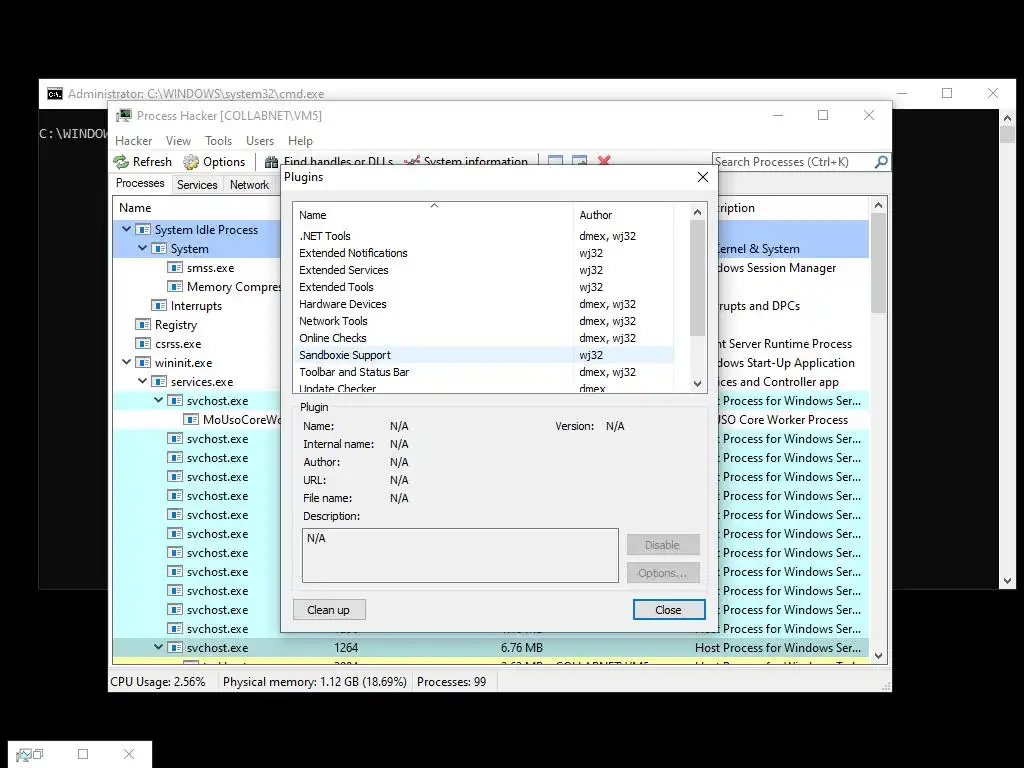Collapse the services.exe tree node
The height and width of the screenshot is (768, 1024).
click(x=142, y=381)
